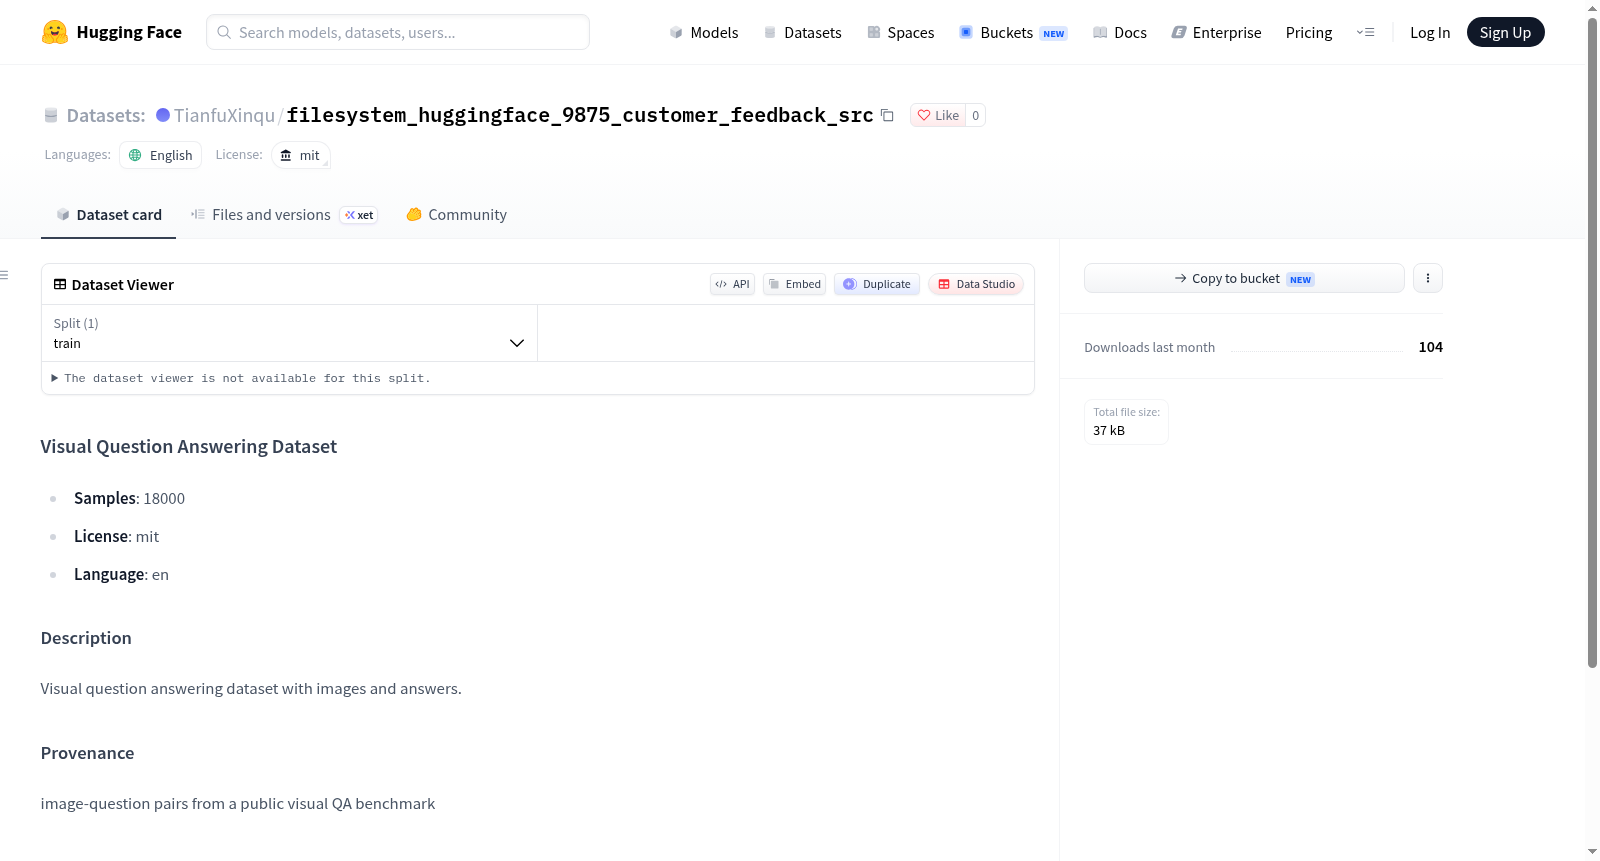Open the Buckets page

1013,32
